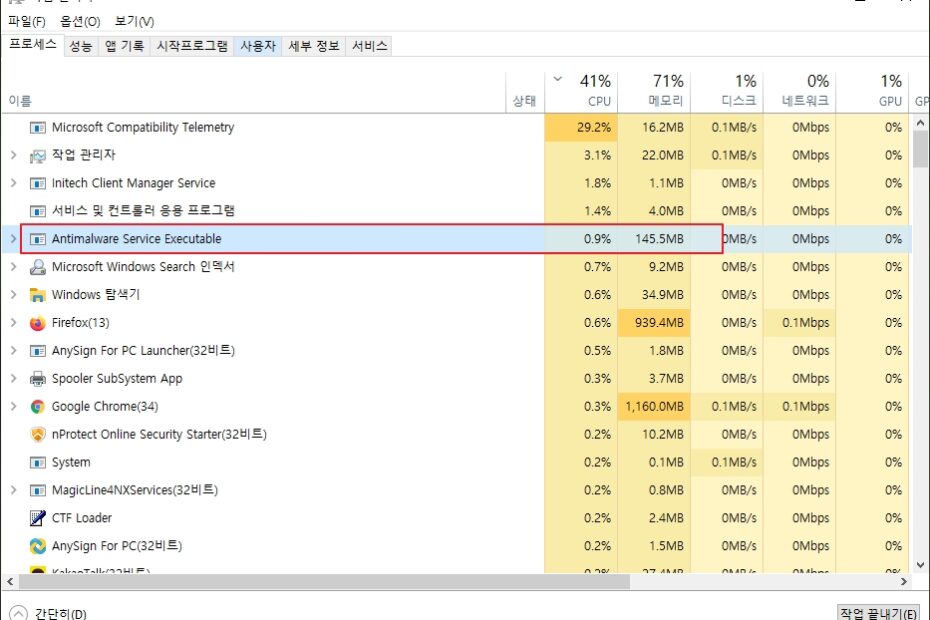Sort by the 네트워크 column header
Viewport: 930px width, 620px height.
(800, 91)
